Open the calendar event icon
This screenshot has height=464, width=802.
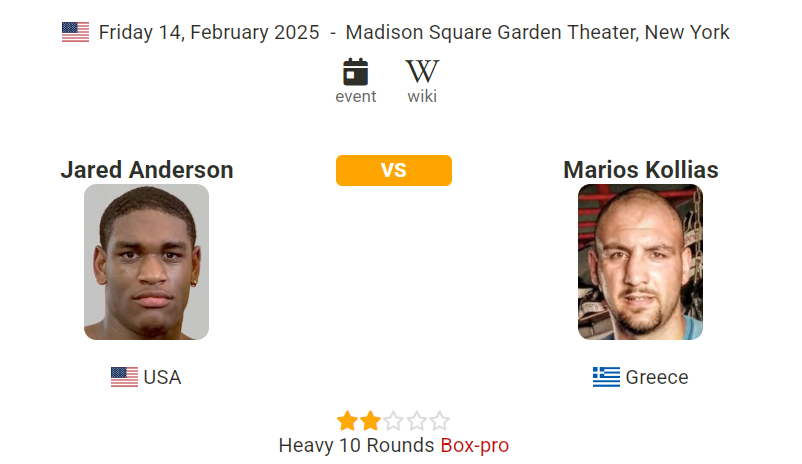click(355, 72)
